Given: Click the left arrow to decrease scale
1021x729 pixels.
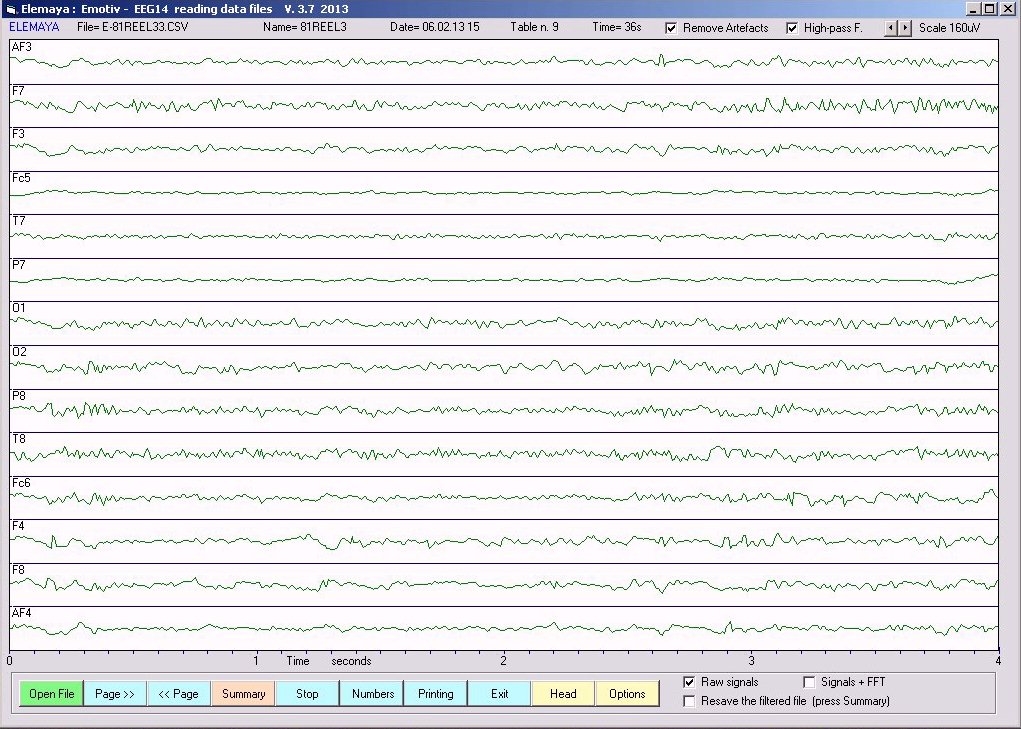Looking at the screenshot, I should point(892,28).
